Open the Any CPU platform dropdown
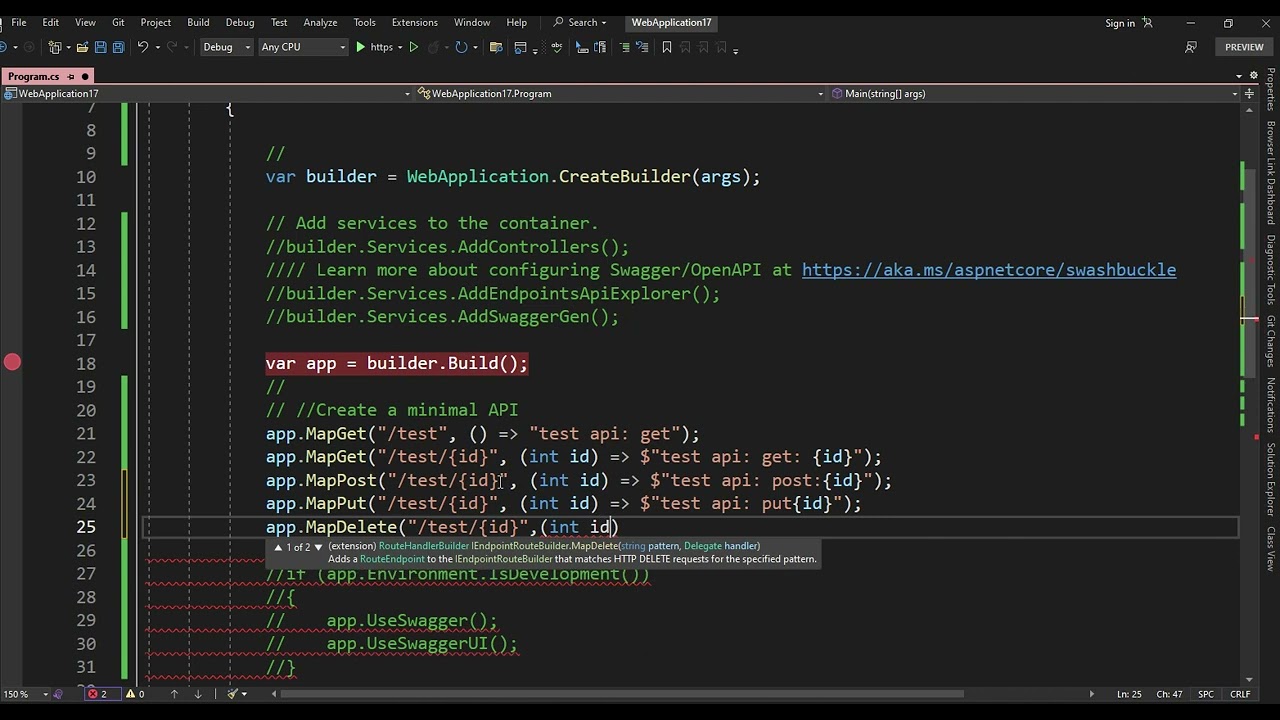The image size is (1280, 720). 303,47
